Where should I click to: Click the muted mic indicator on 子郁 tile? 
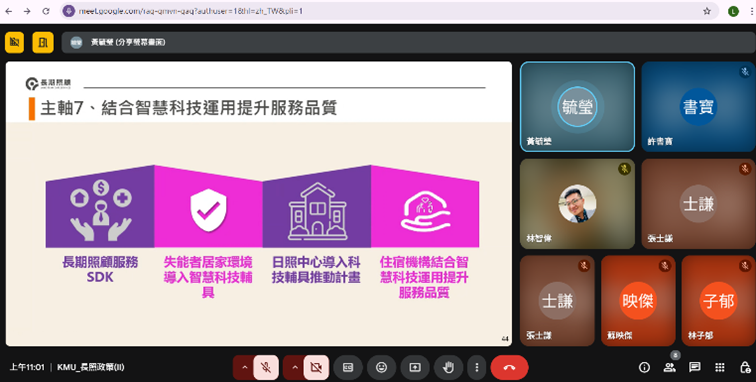[745, 266]
